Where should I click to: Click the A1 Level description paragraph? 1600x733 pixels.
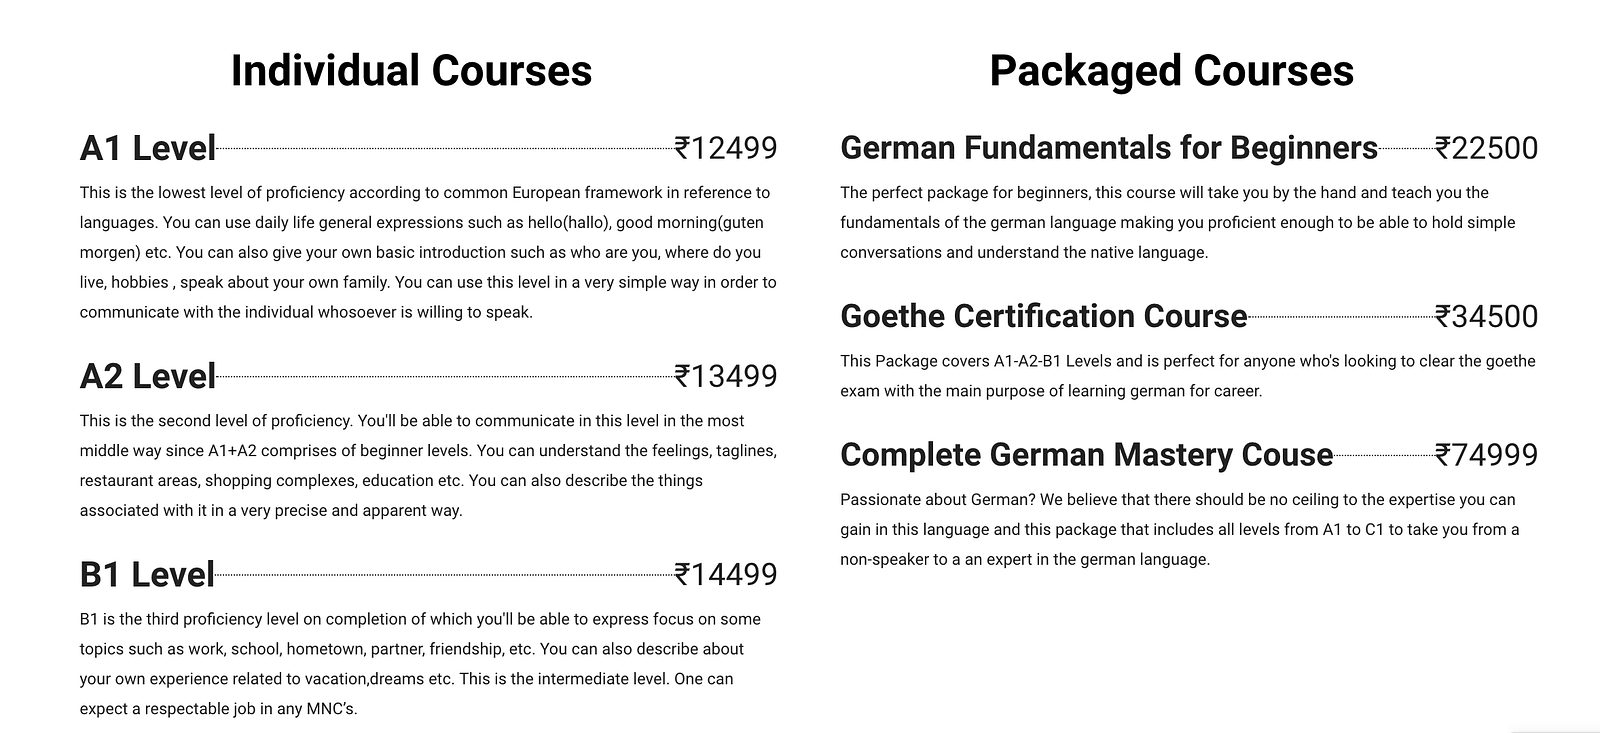coord(428,252)
